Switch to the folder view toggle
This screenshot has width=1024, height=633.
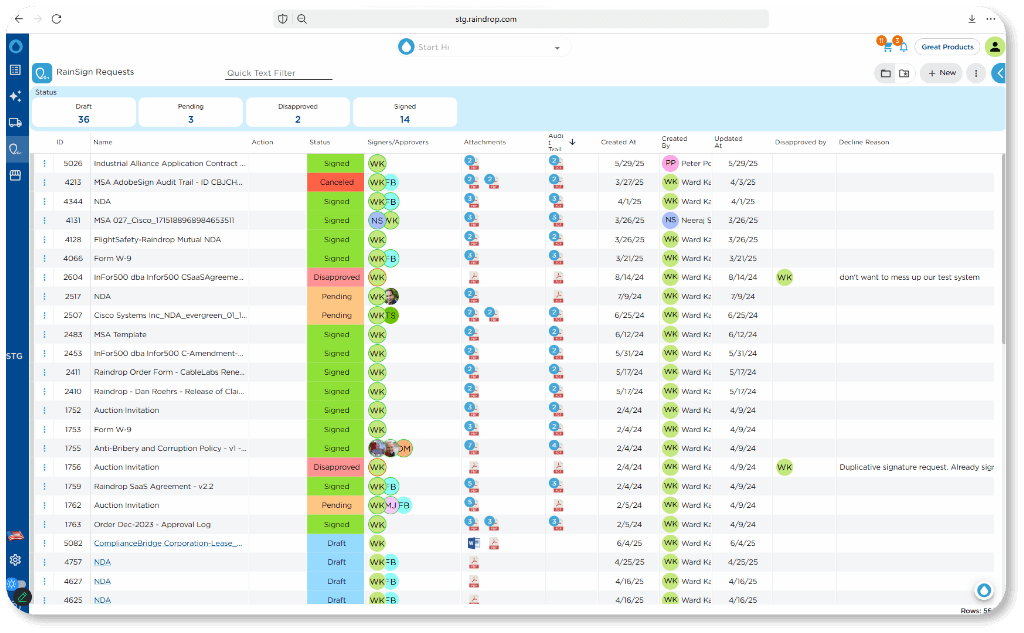[885, 73]
